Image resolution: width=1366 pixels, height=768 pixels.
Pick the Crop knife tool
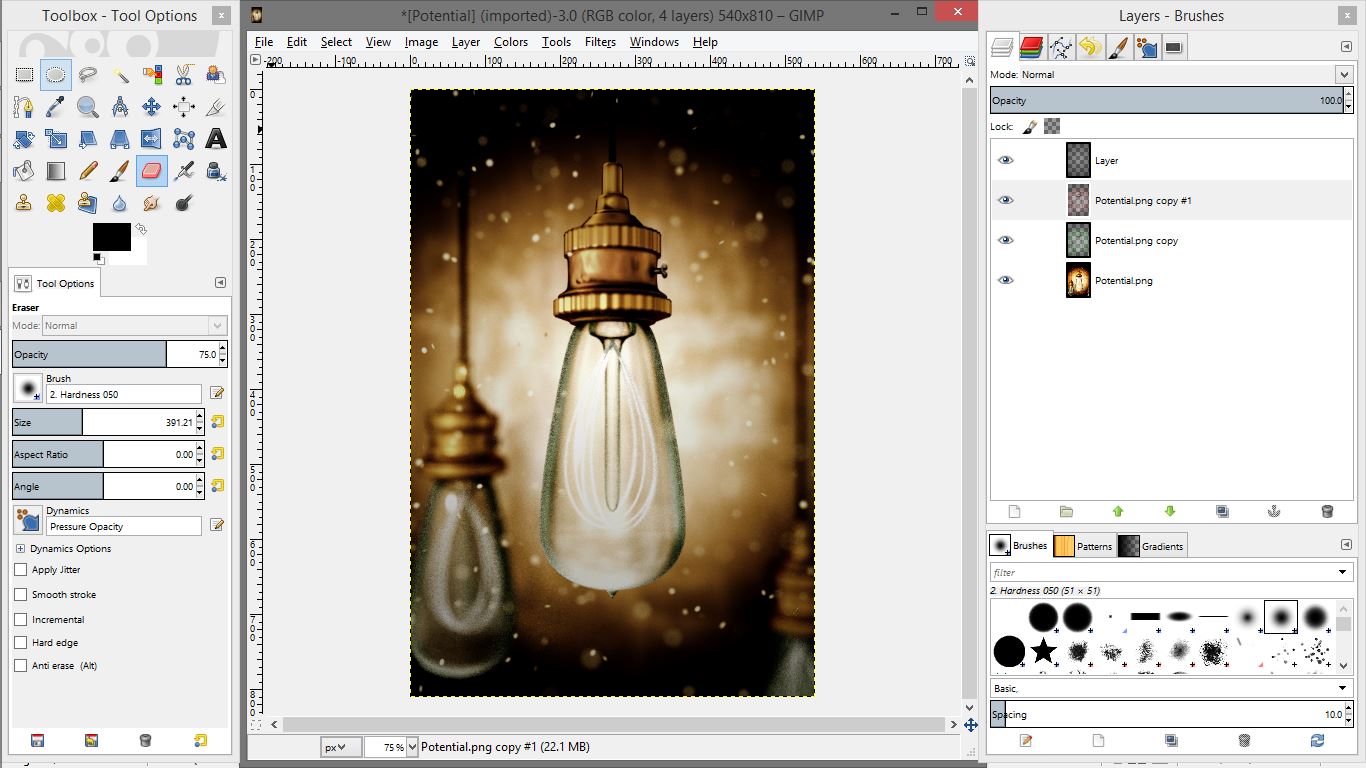pos(215,107)
